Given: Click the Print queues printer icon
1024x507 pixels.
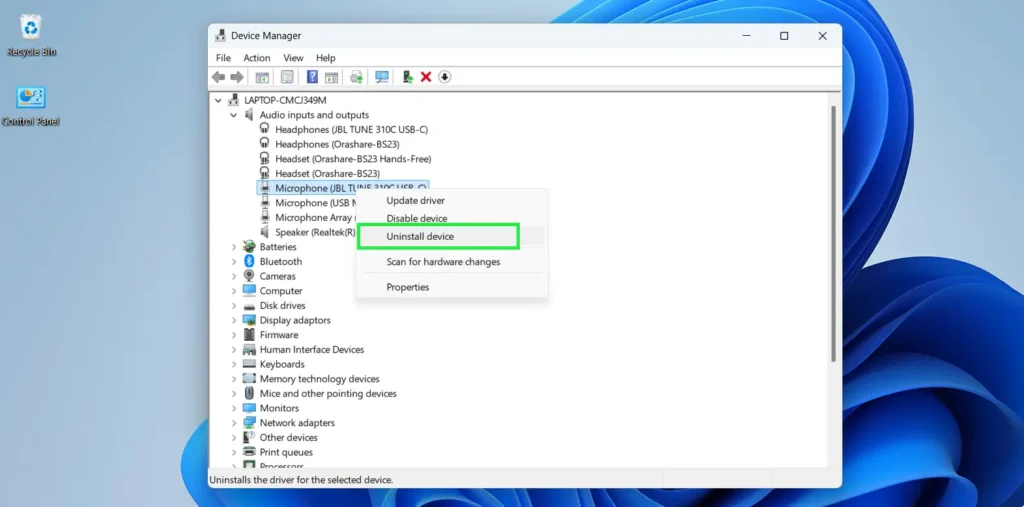Looking at the screenshot, I should pyautogui.click(x=249, y=452).
